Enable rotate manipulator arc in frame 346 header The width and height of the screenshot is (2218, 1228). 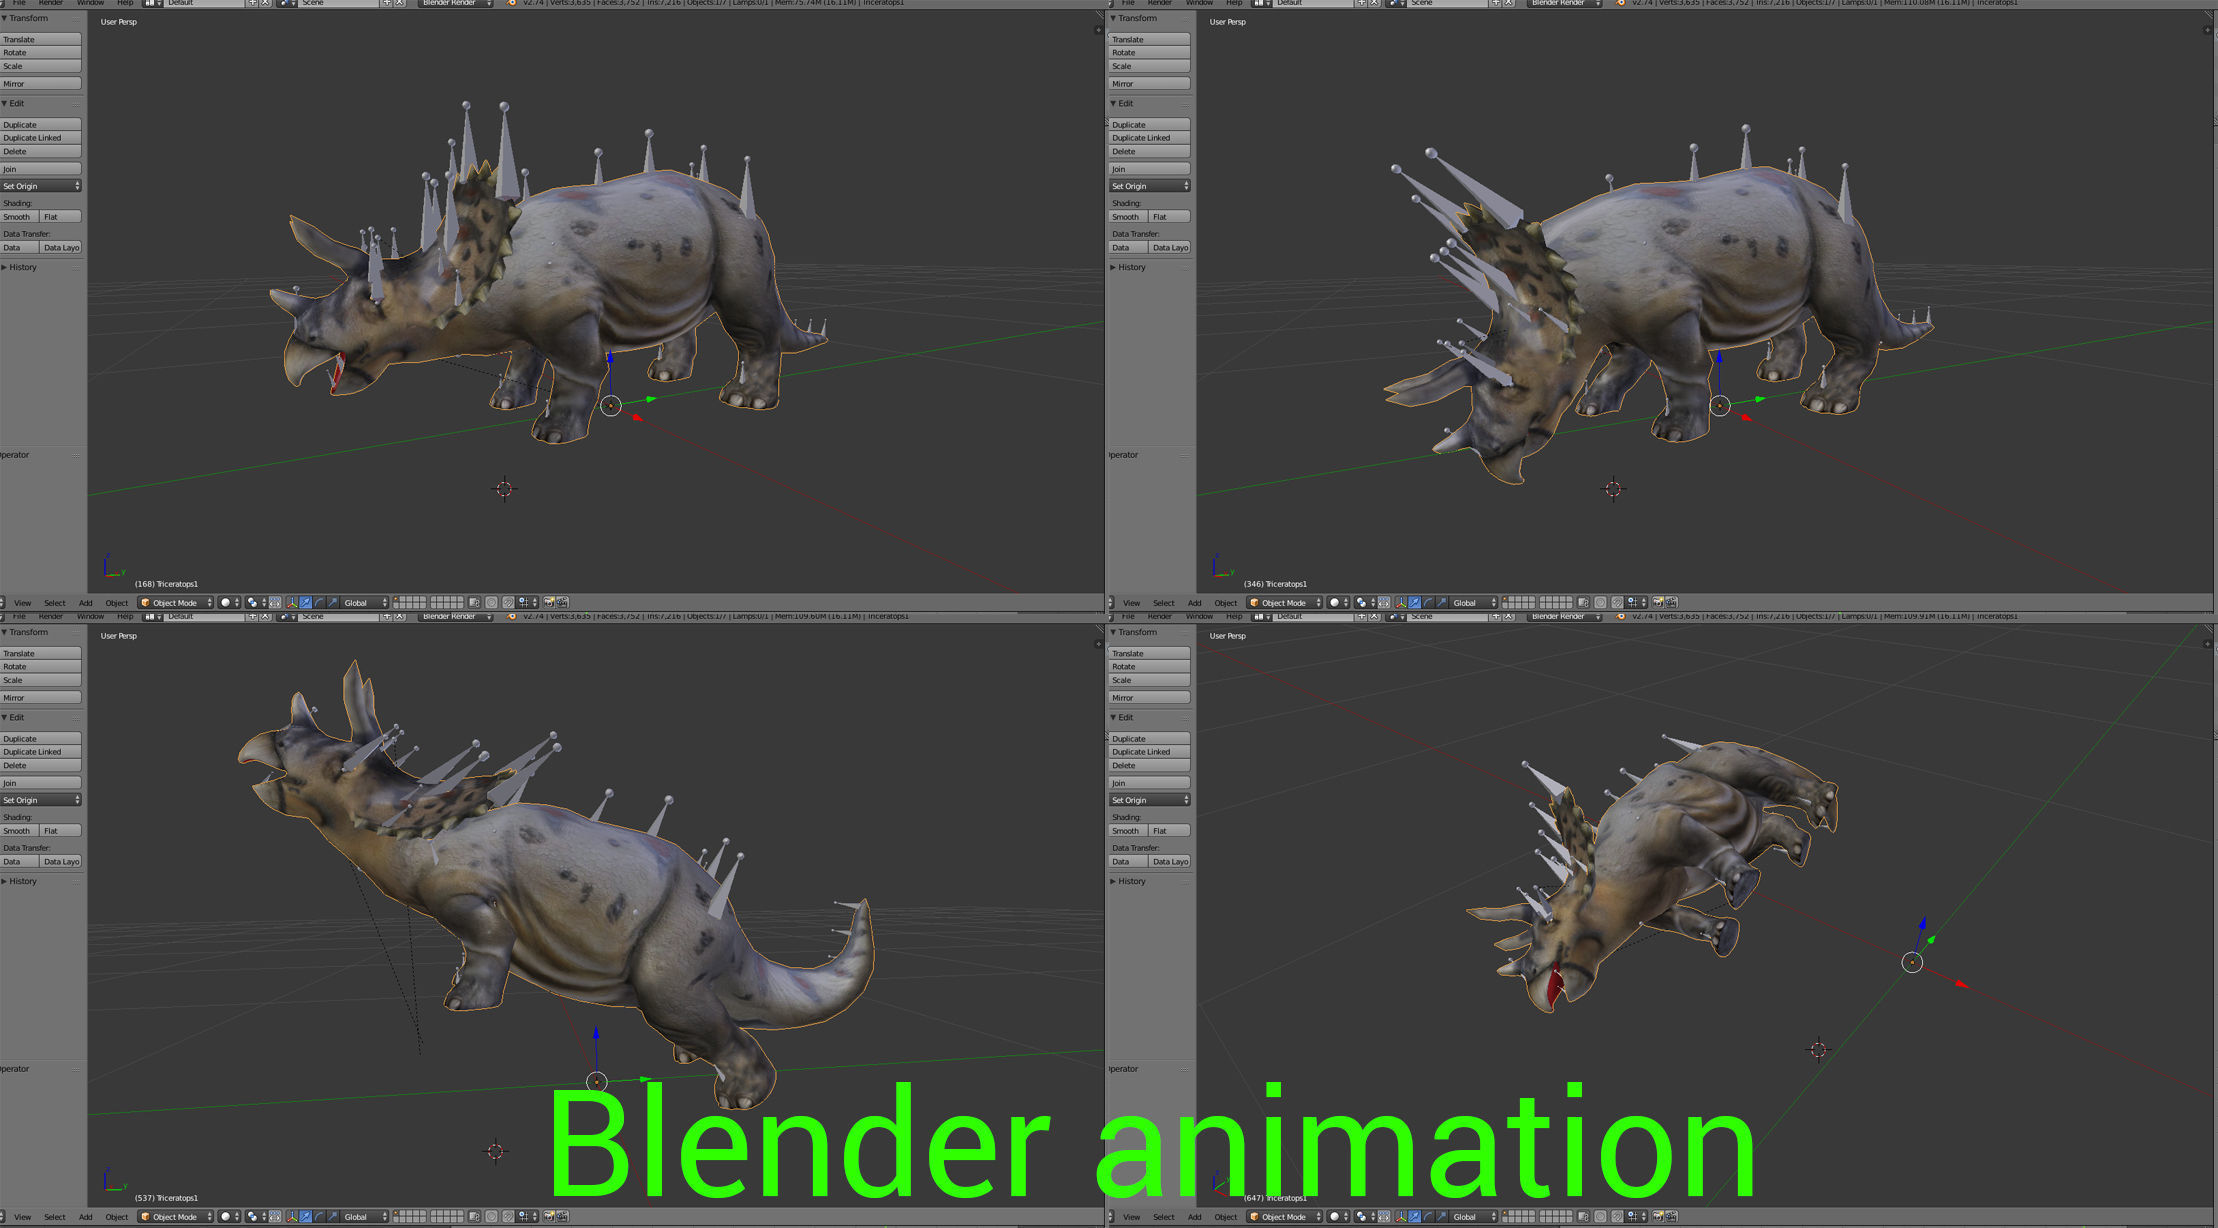click(x=1428, y=602)
